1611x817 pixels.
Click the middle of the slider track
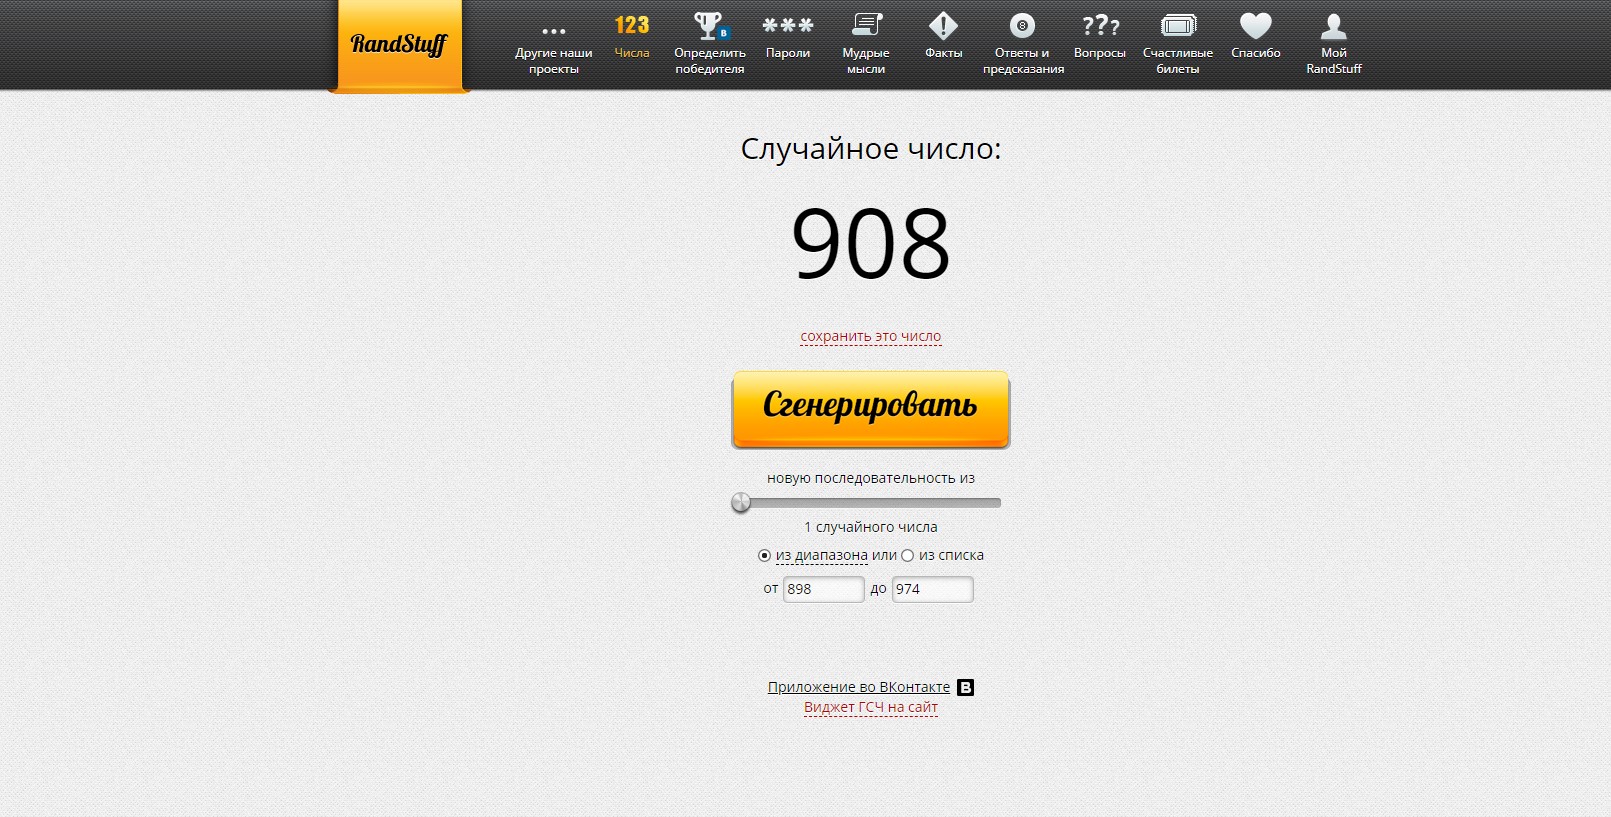871,503
